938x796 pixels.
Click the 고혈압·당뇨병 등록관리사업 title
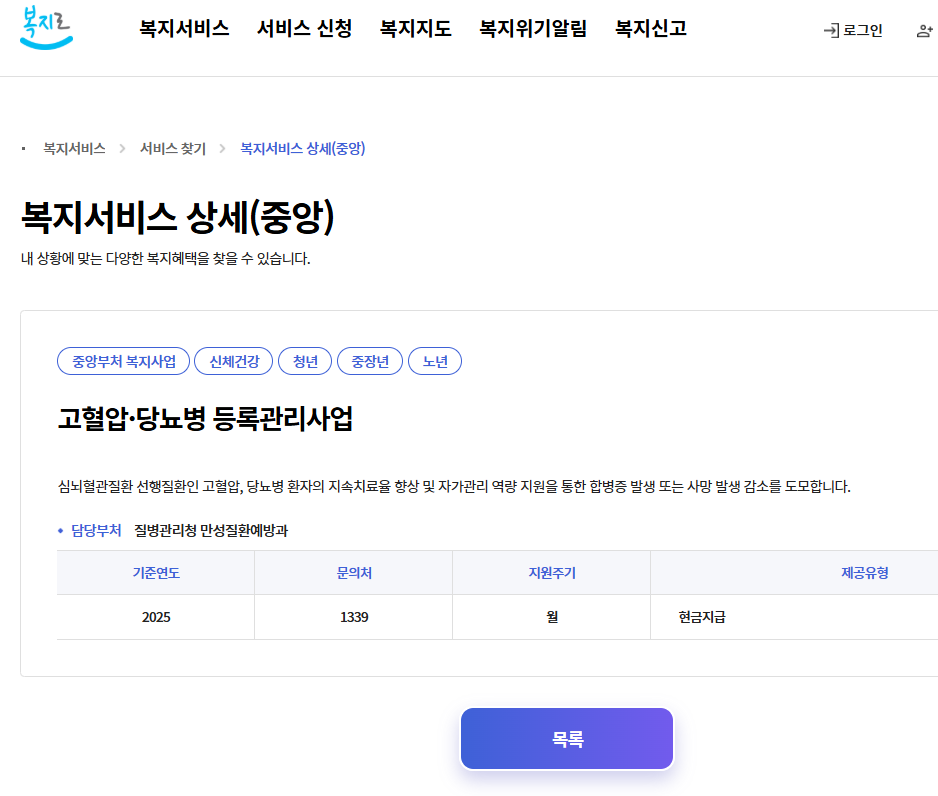pos(205,418)
